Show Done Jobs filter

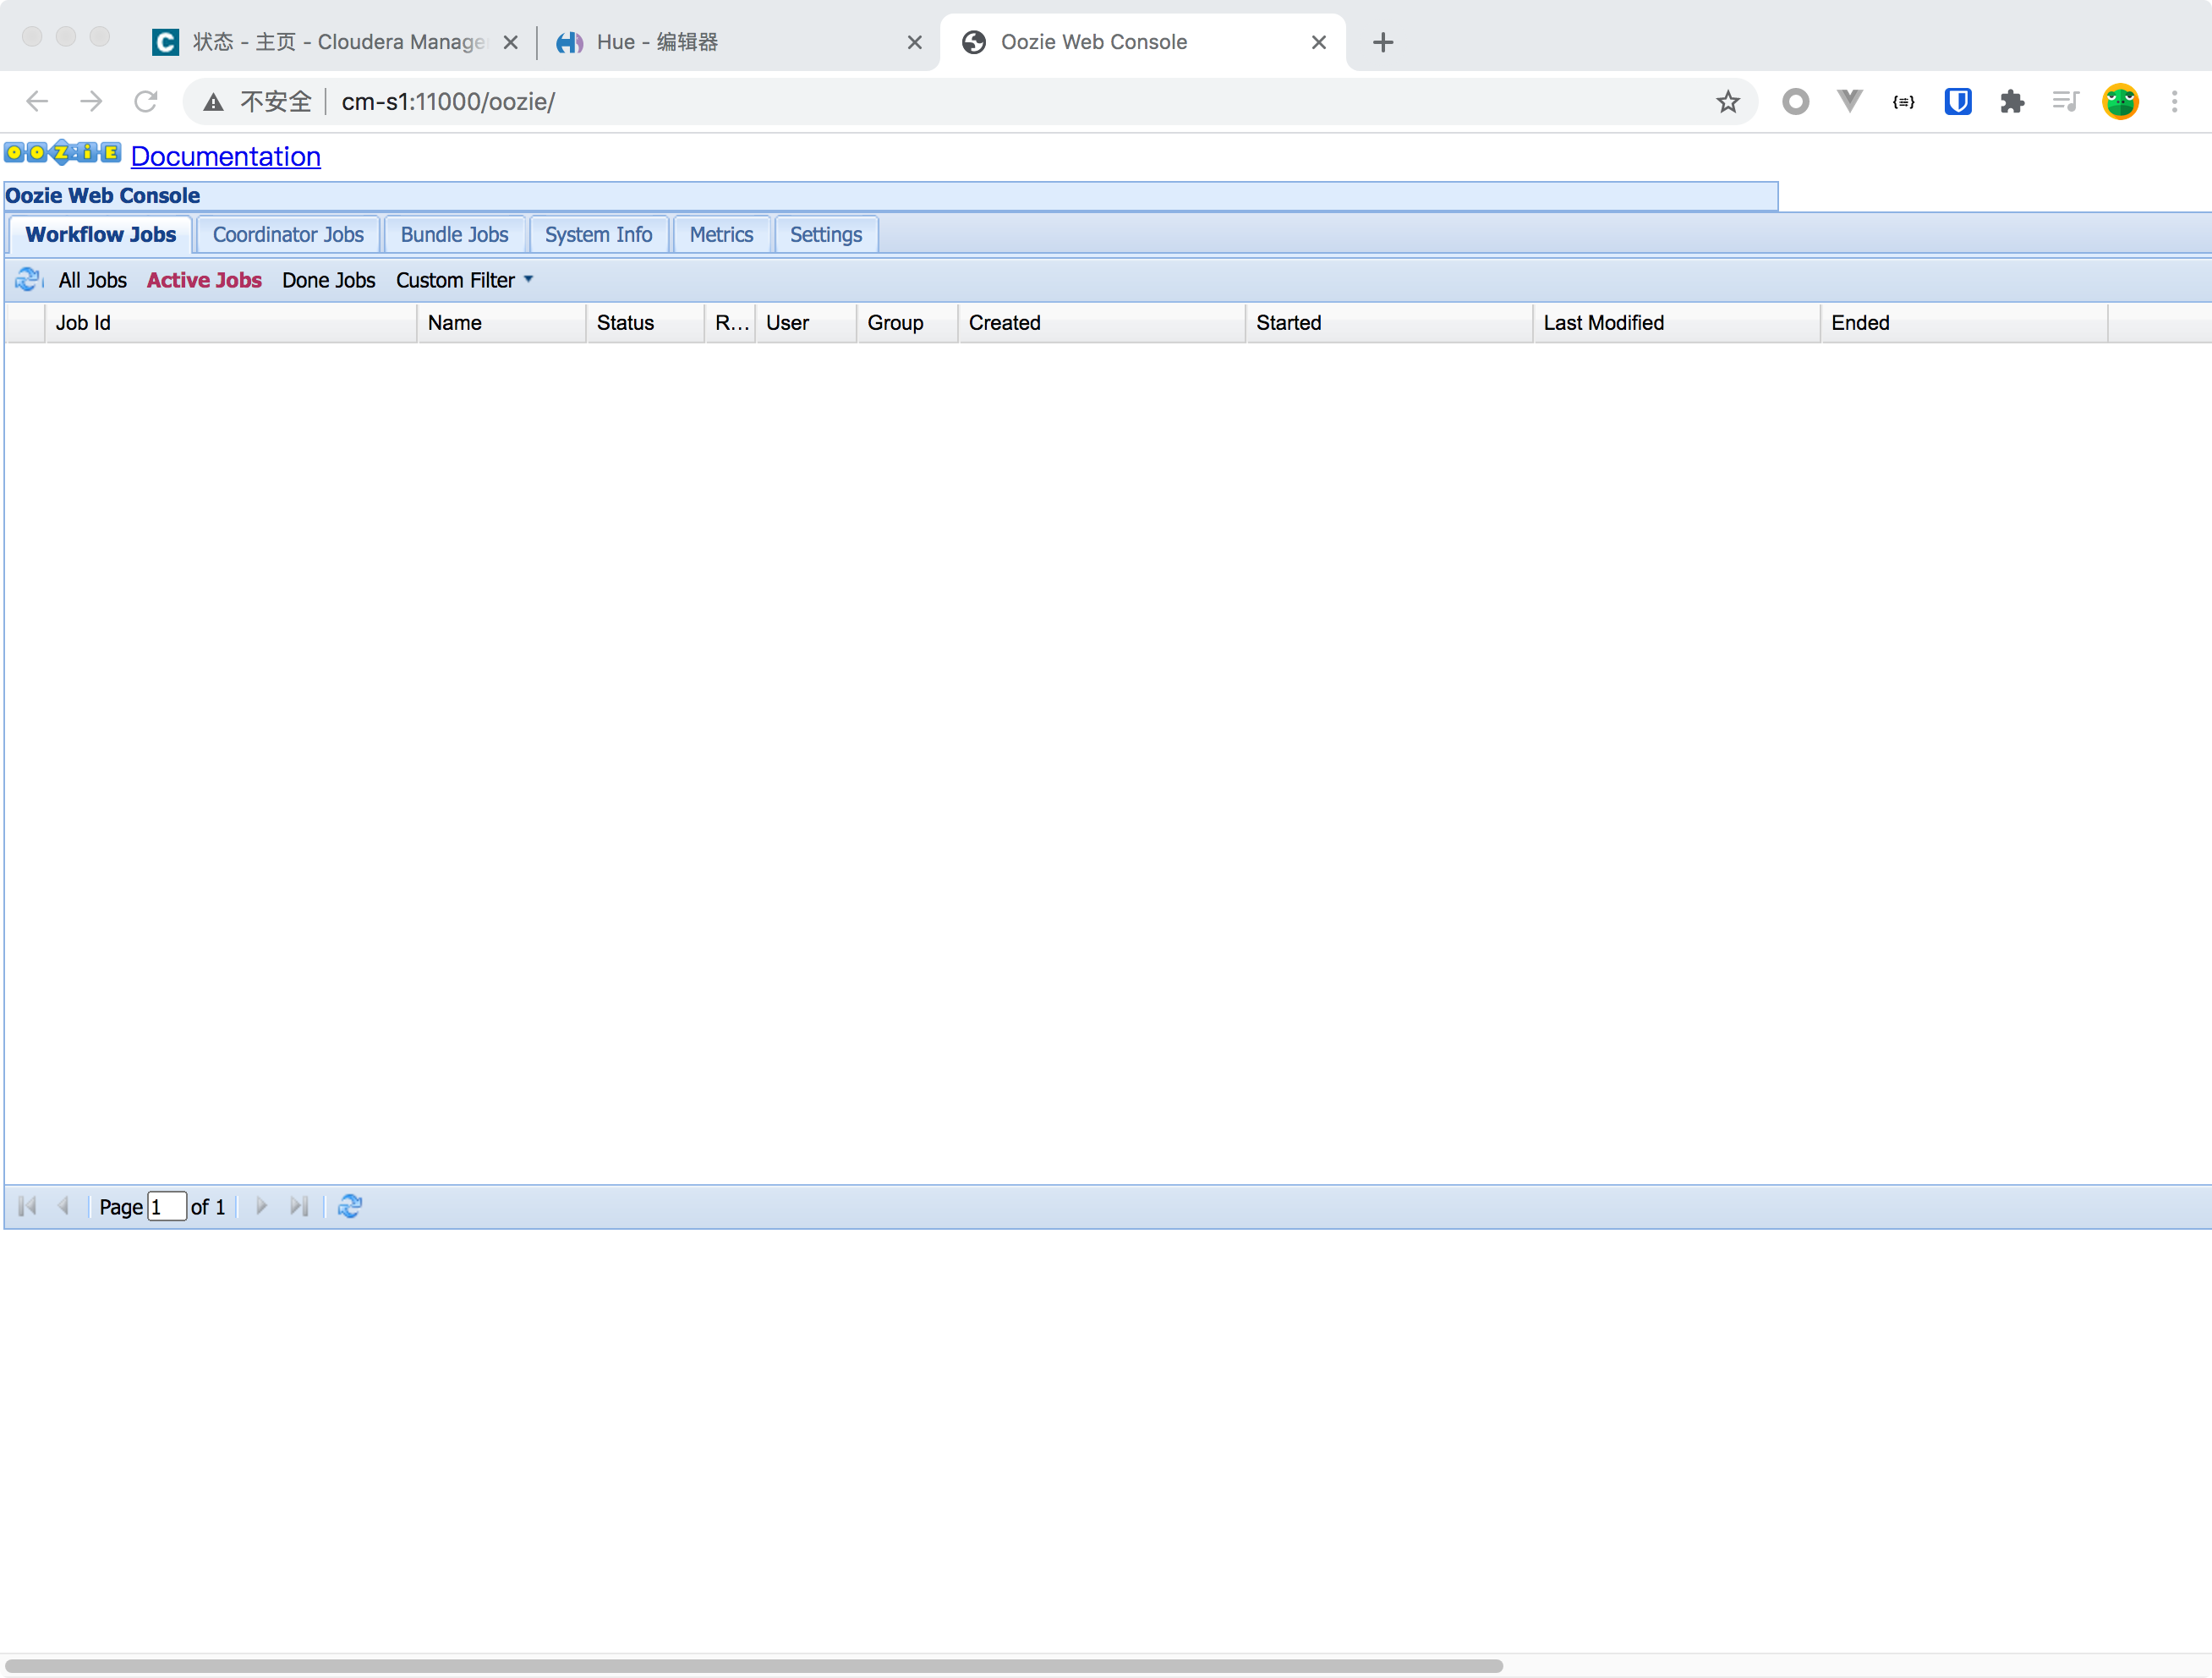click(x=328, y=280)
